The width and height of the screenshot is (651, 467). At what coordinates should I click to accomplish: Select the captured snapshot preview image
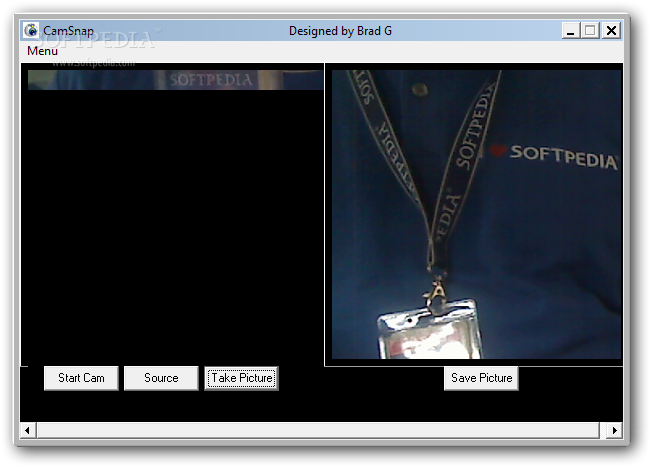click(x=477, y=214)
